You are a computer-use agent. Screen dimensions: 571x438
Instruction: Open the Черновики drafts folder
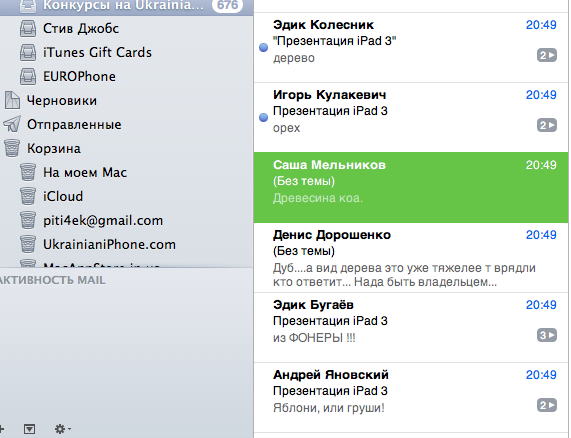[x=126, y=100]
